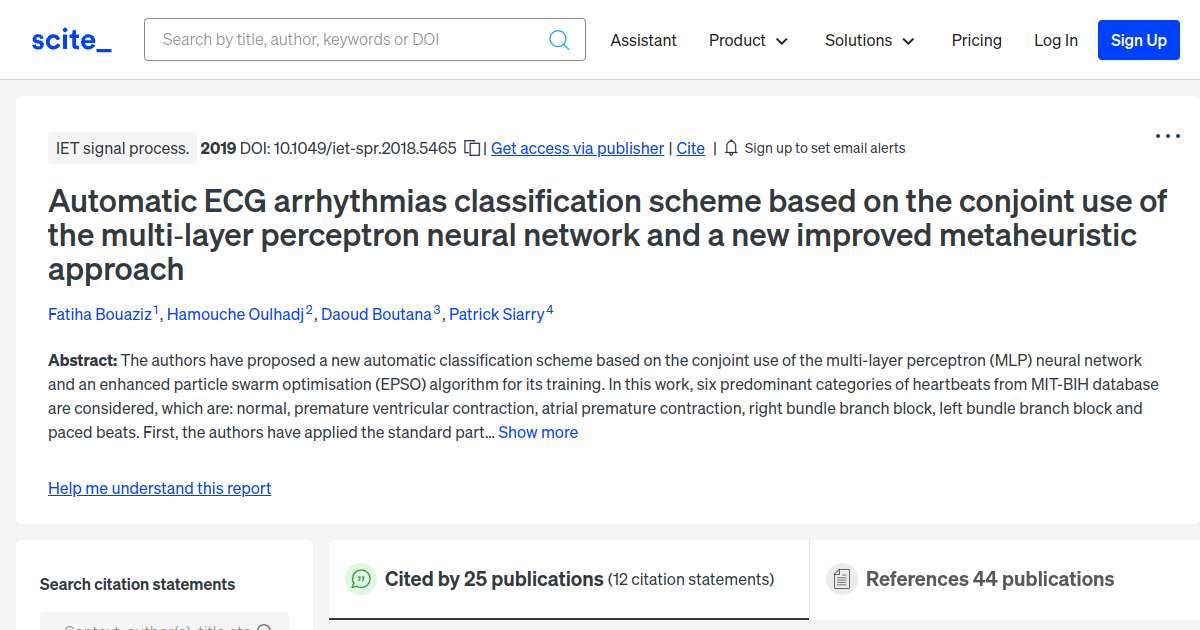Show more of the abstract
The width and height of the screenshot is (1200, 630).
[x=538, y=432]
